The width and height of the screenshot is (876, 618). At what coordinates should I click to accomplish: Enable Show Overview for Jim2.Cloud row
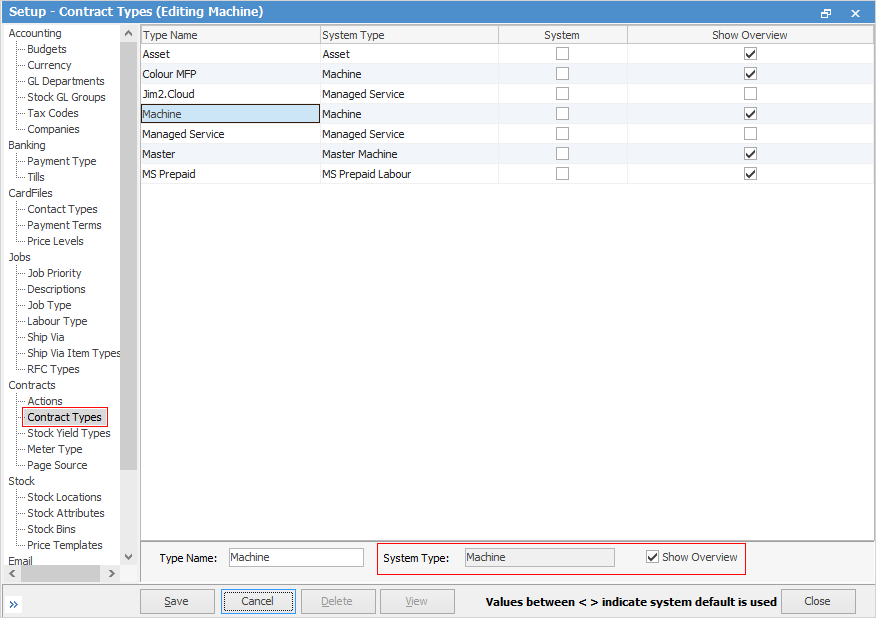[750, 94]
